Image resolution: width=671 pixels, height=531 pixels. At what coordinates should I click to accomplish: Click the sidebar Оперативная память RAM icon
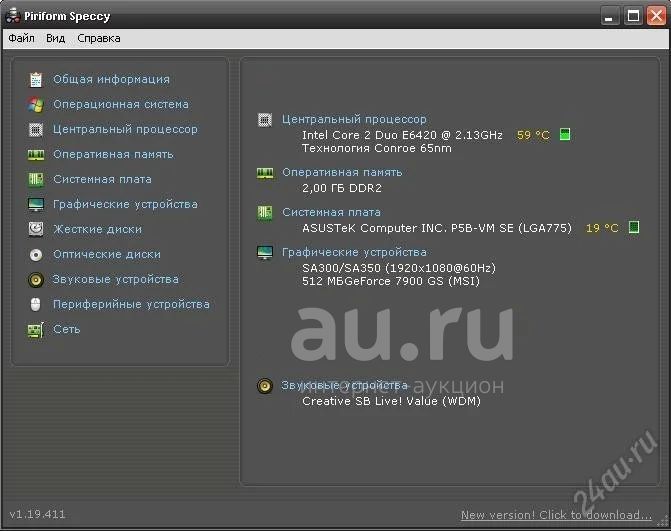(x=36, y=154)
